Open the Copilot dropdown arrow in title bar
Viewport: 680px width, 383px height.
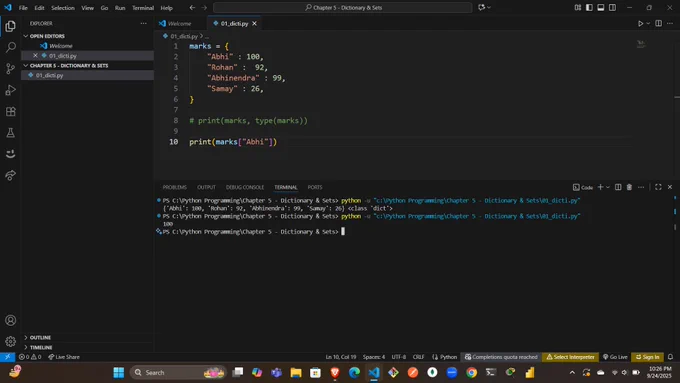(489, 7)
